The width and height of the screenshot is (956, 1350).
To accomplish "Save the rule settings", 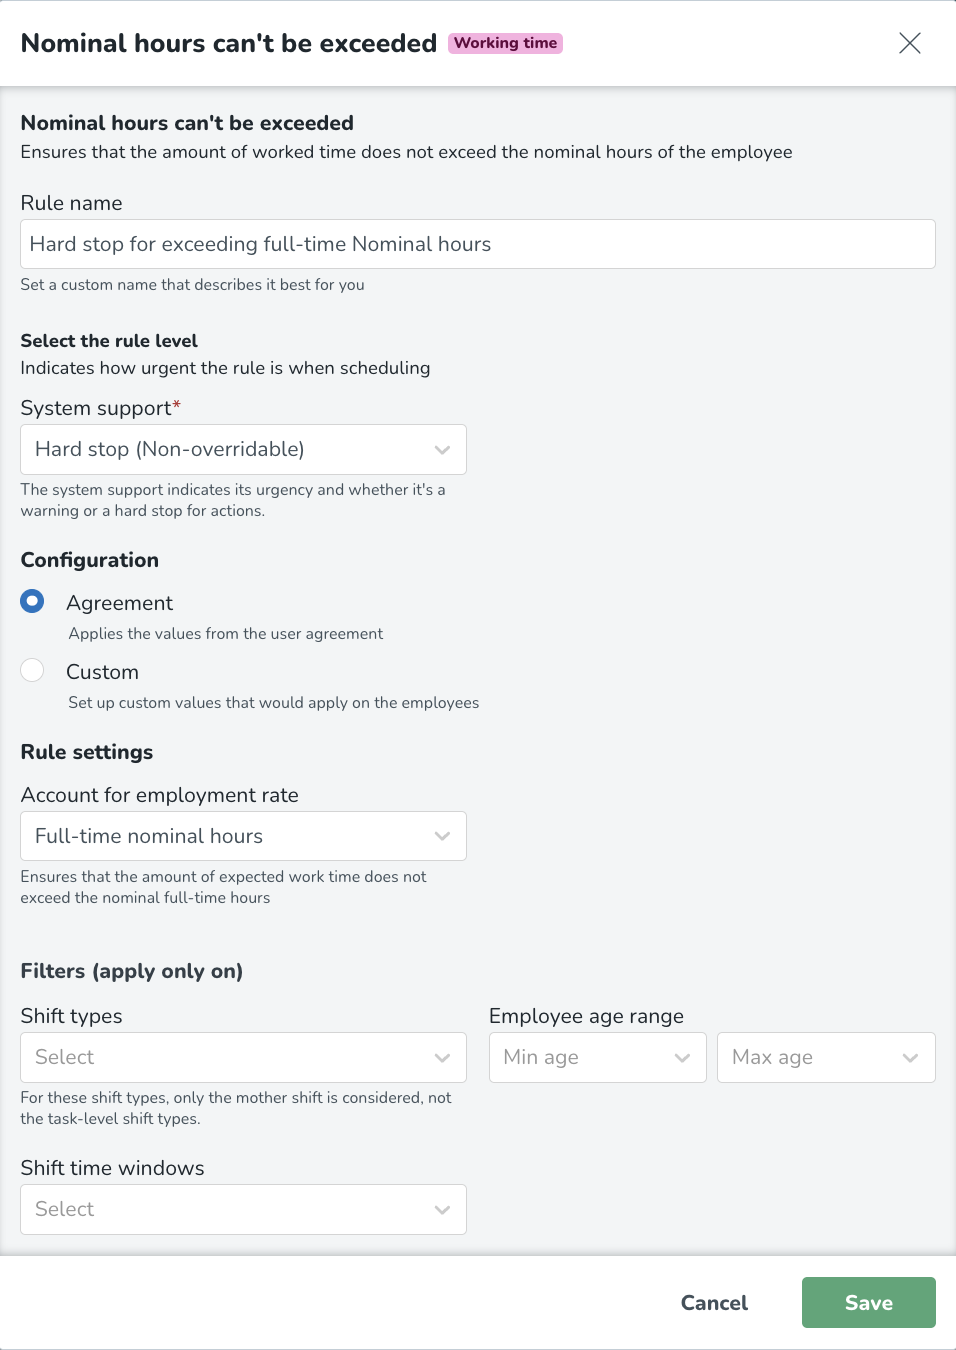I will 868,1303.
